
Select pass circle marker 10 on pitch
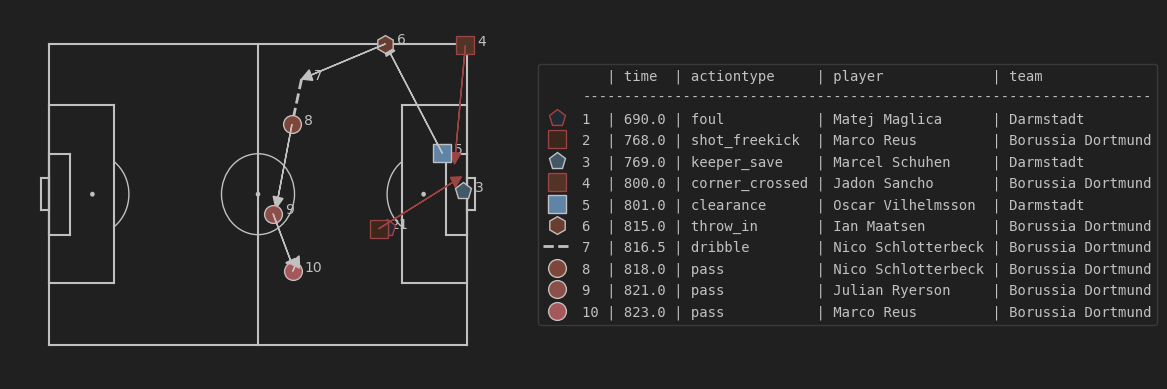294,271
